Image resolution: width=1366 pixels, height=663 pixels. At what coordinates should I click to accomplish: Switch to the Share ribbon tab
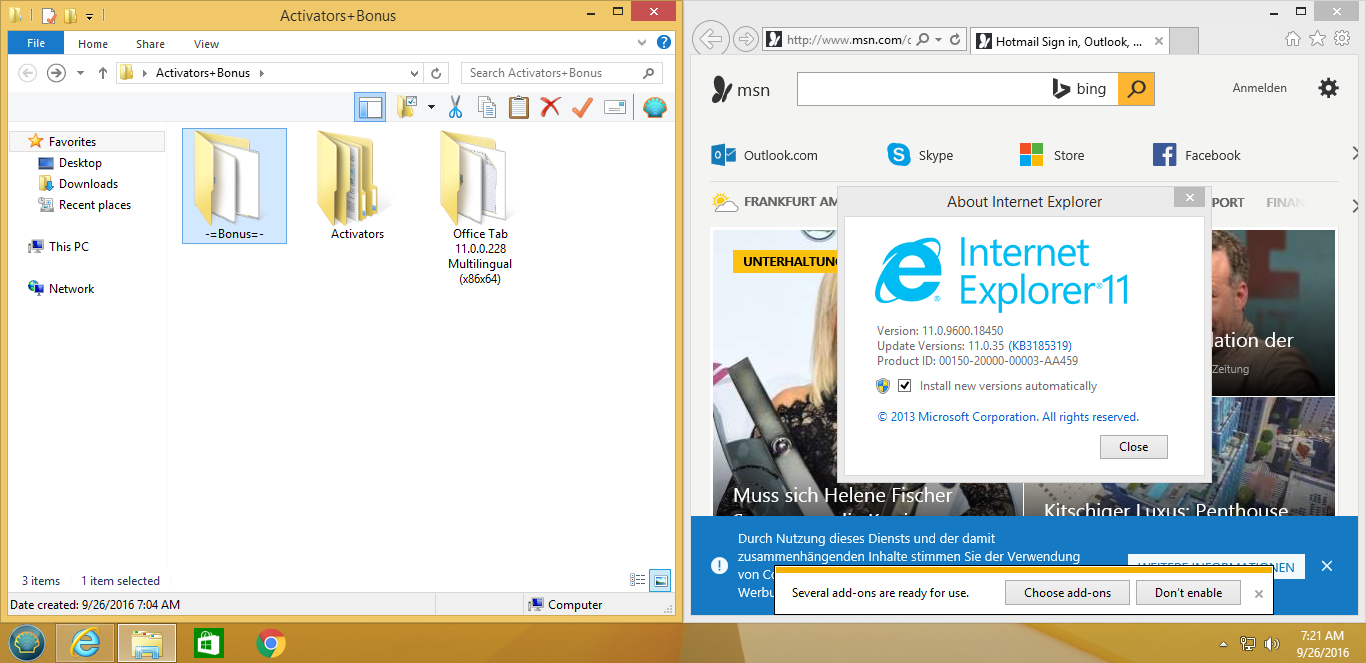click(151, 44)
